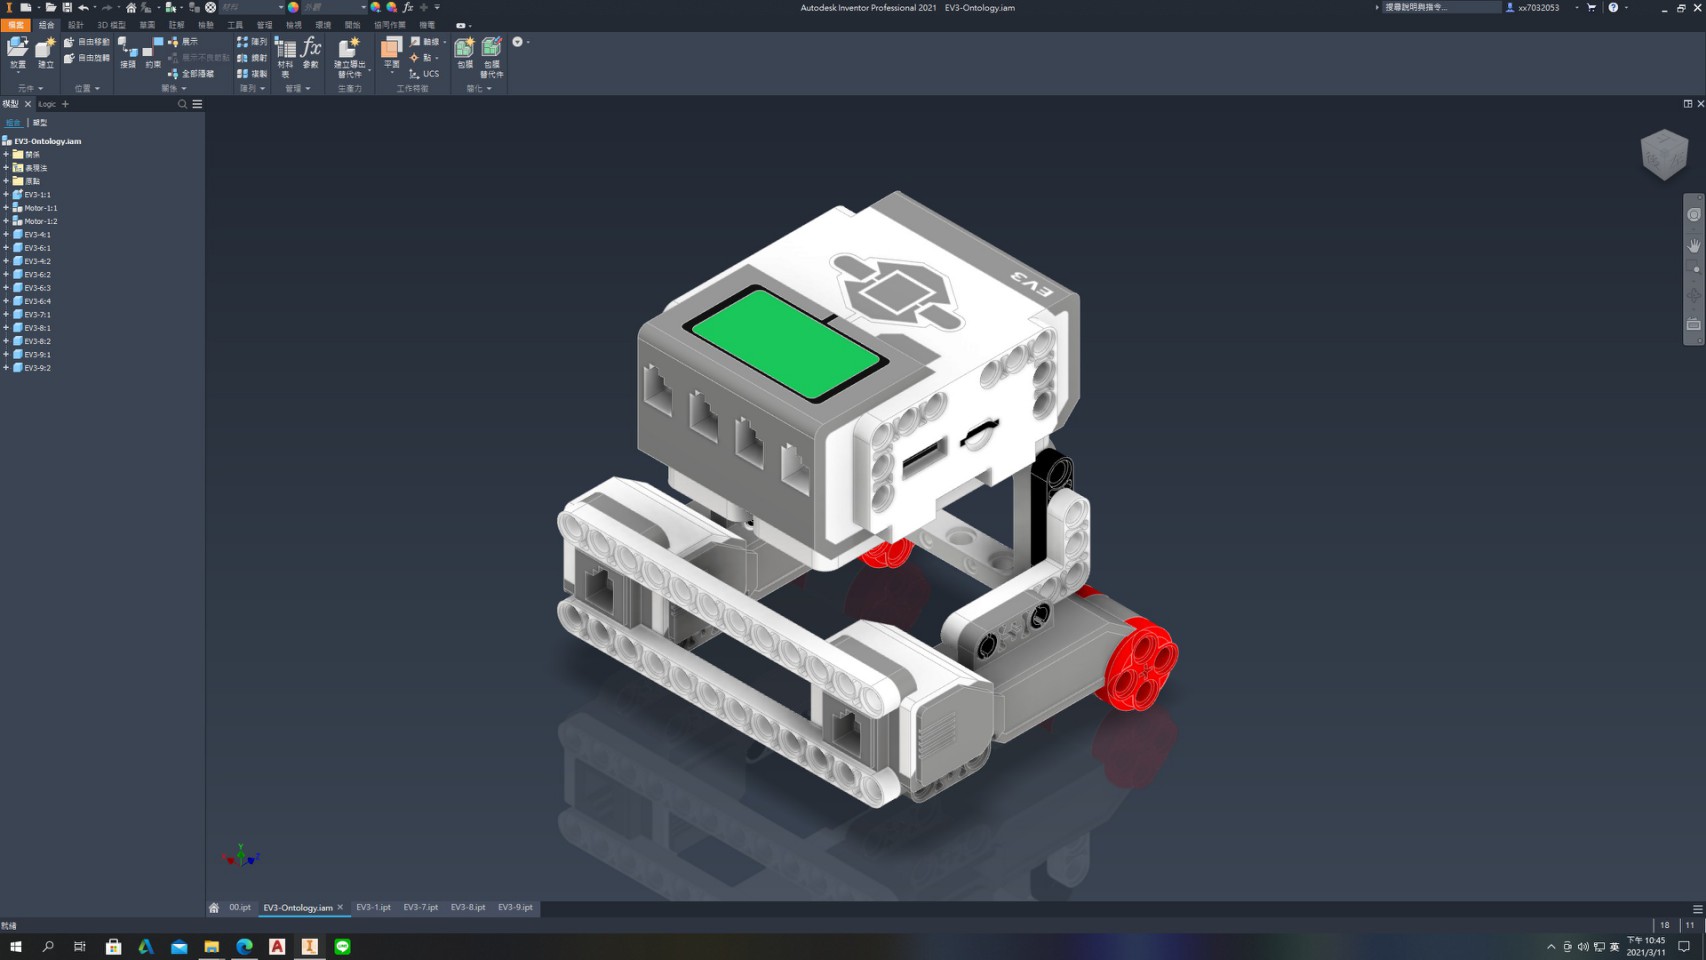The height and width of the screenshot is (960, 1706).
Task: Click the UCS tool
Action: pyautogui.click(x=424, y=74)
